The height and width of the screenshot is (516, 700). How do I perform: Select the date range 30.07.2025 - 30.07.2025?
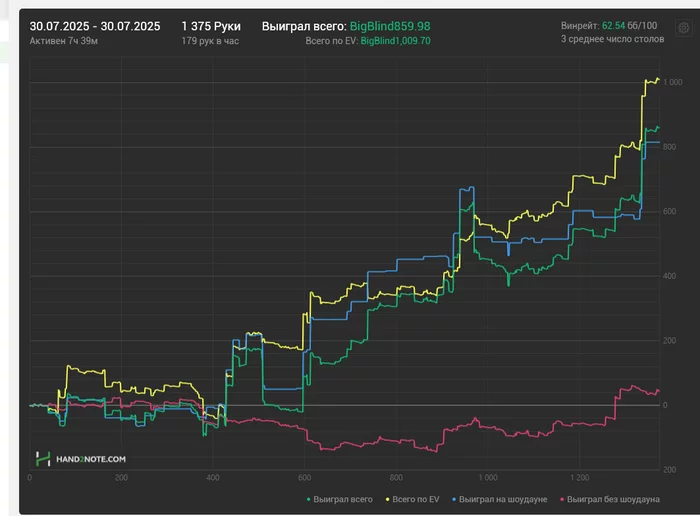click(x=95, y=26)
